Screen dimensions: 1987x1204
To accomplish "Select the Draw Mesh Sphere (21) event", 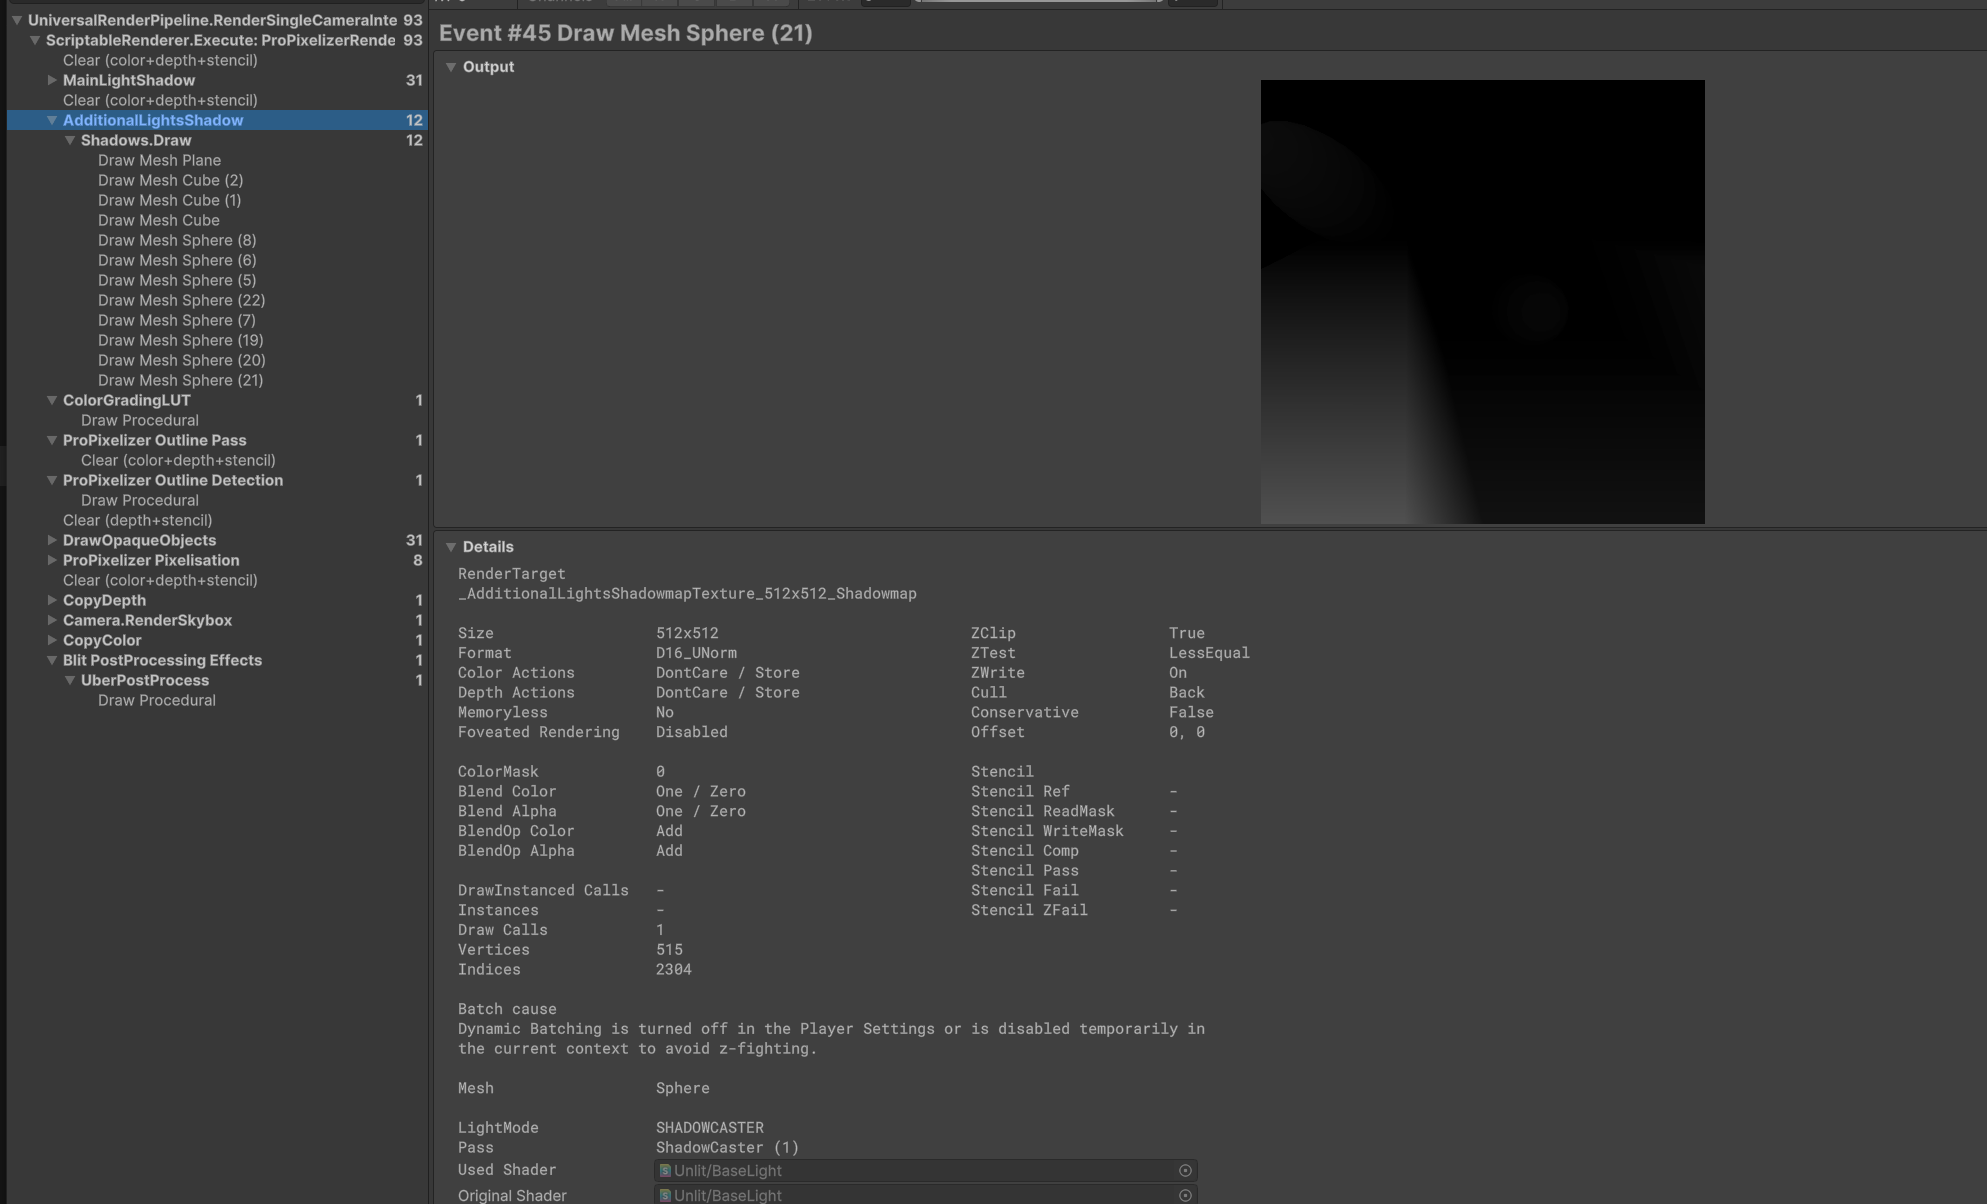I will [x=181, y=380].
